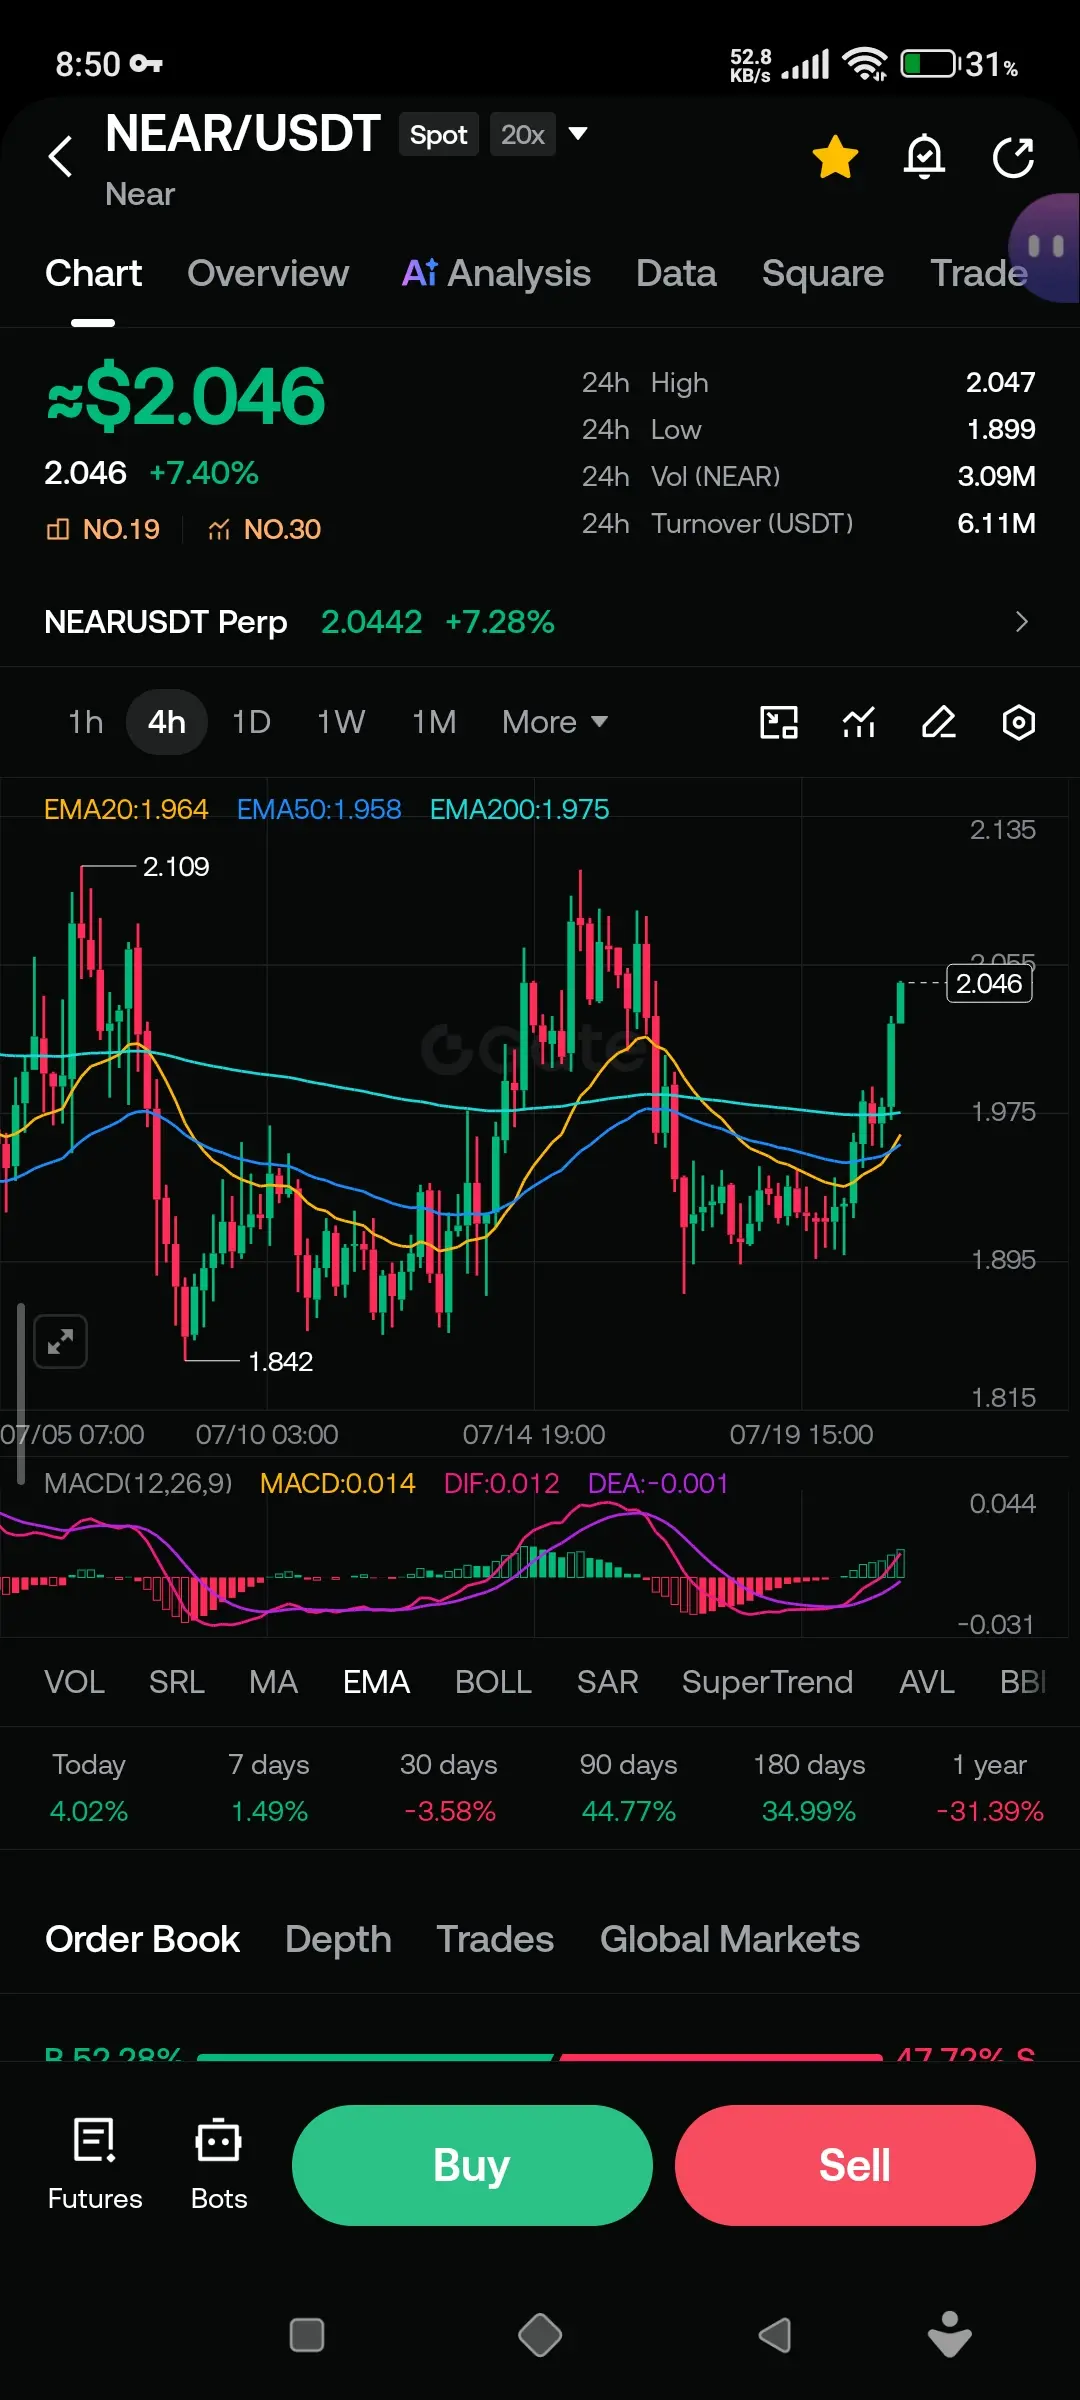
Task: Open the Data tab
Action: coord(676,273)
